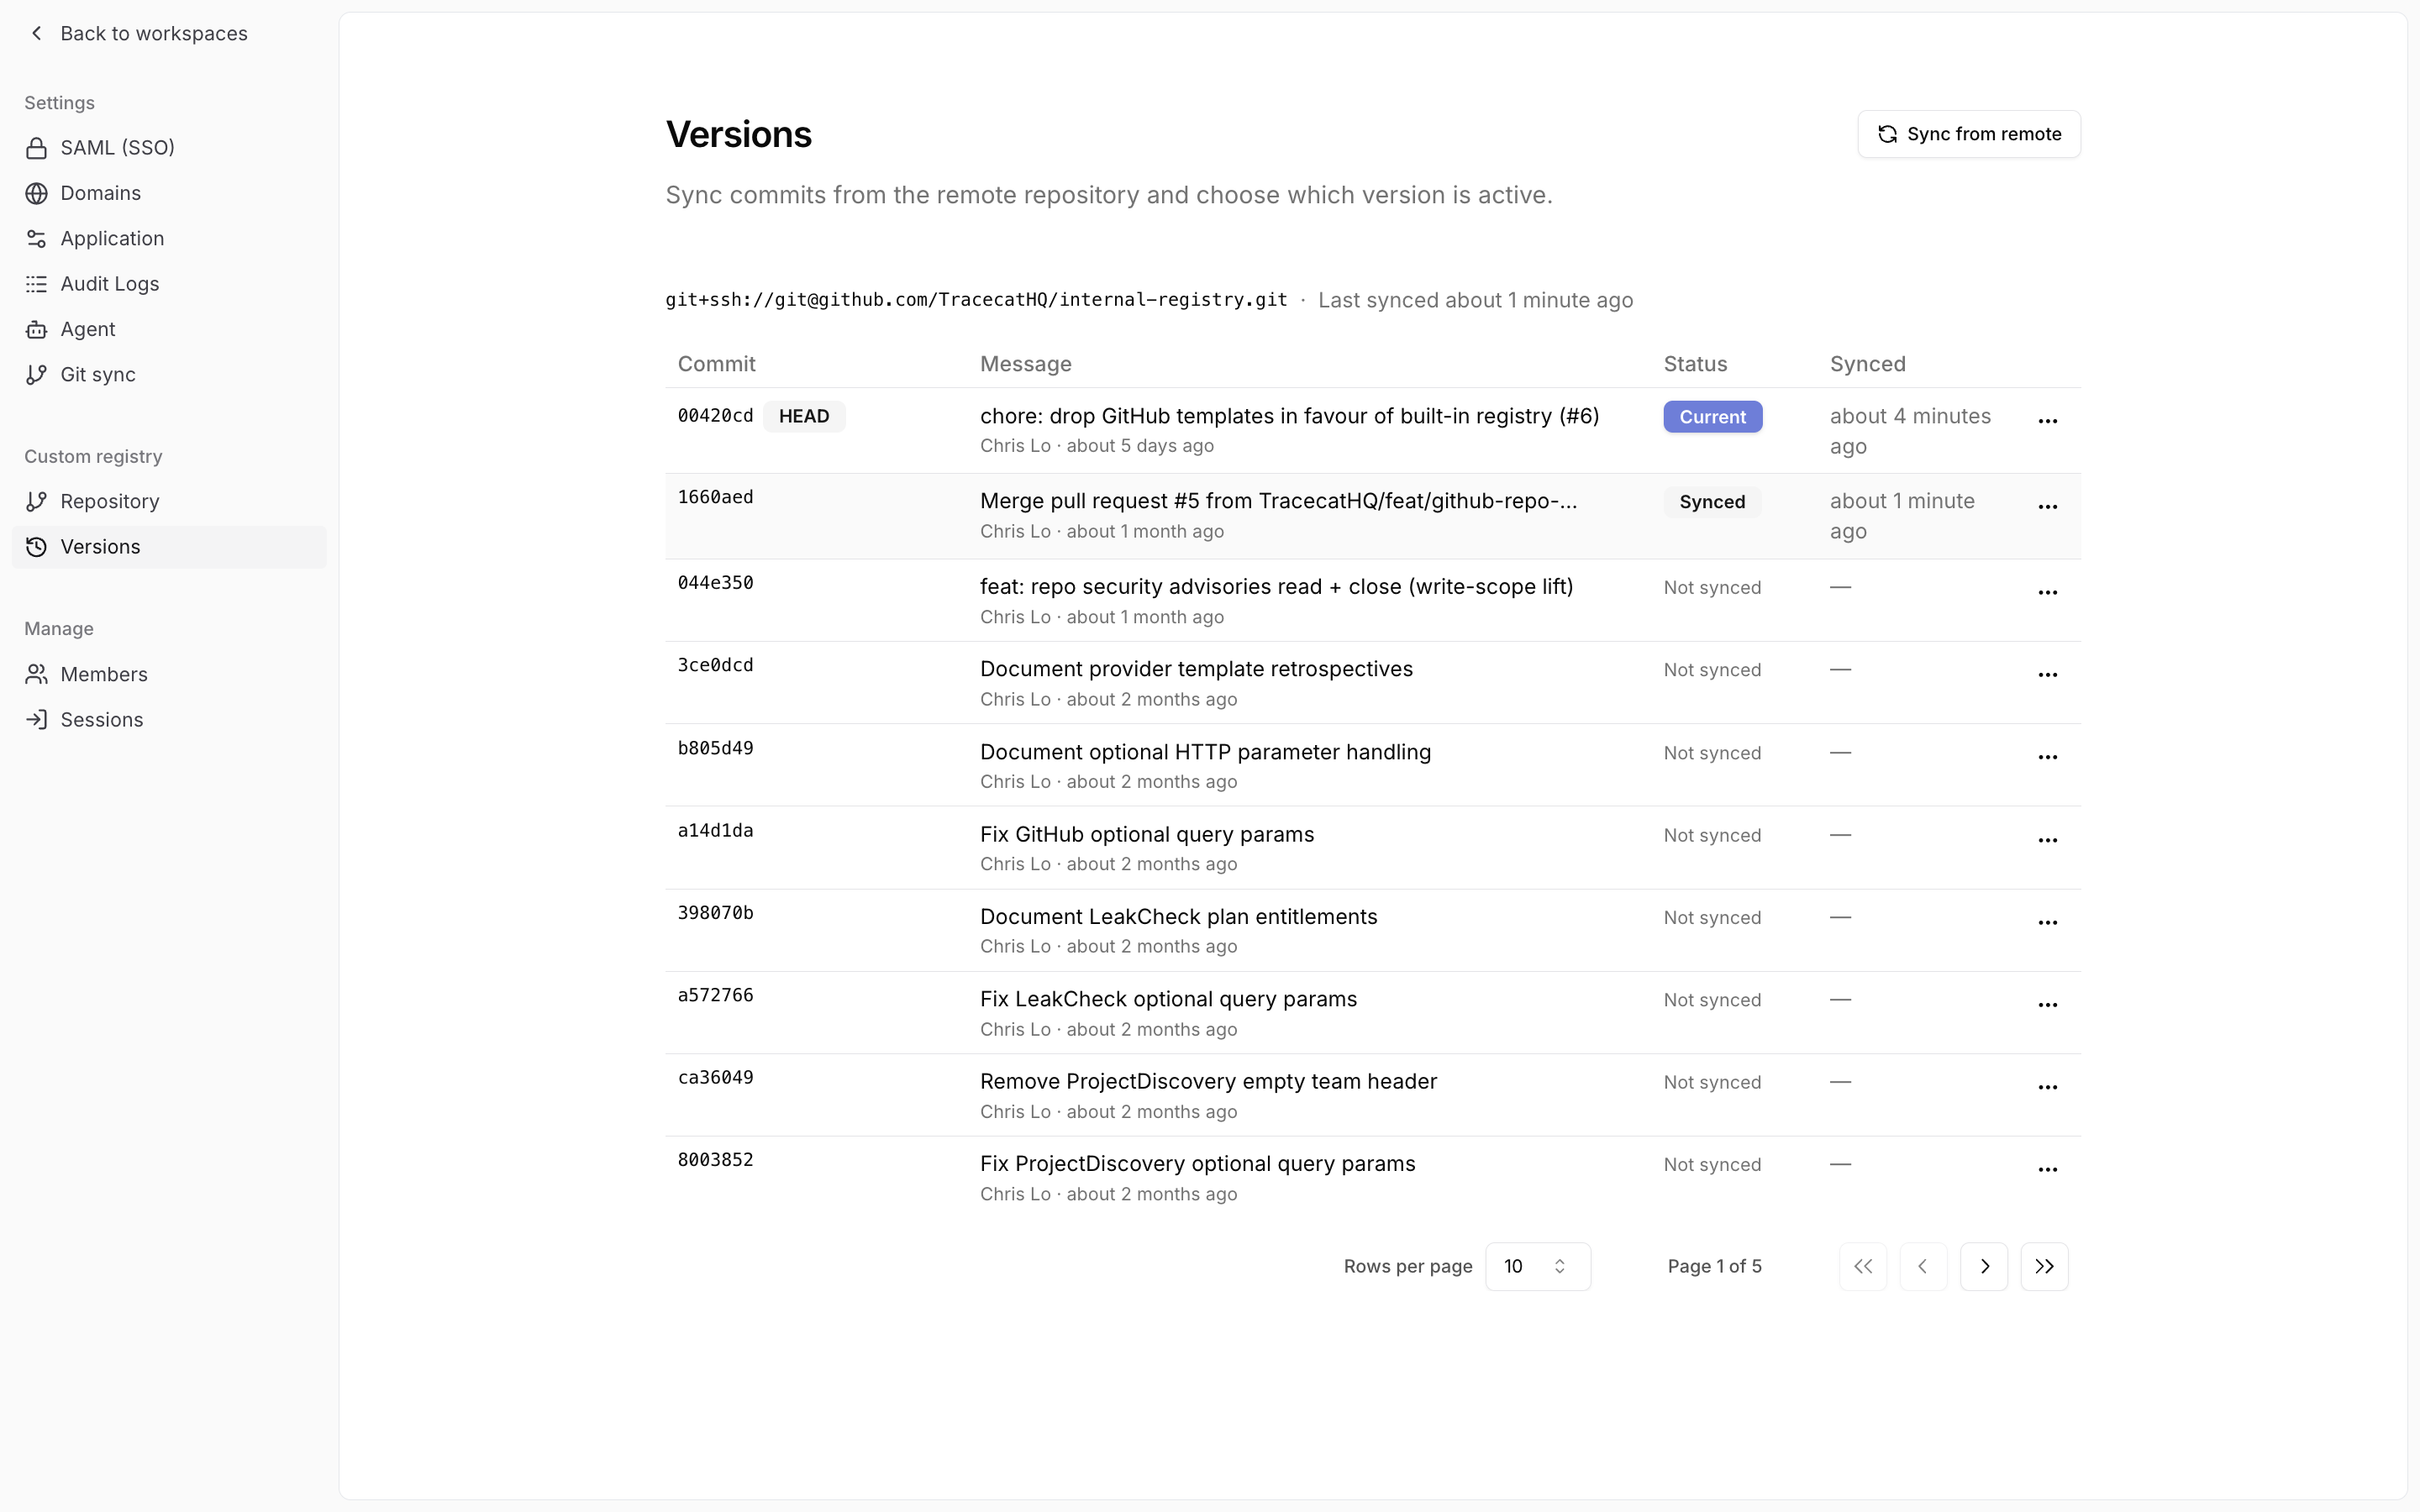Click the HEAD tag on commit 00420cd
The height and width of the screenshot is (1512, 2420).
pos(804,416)
